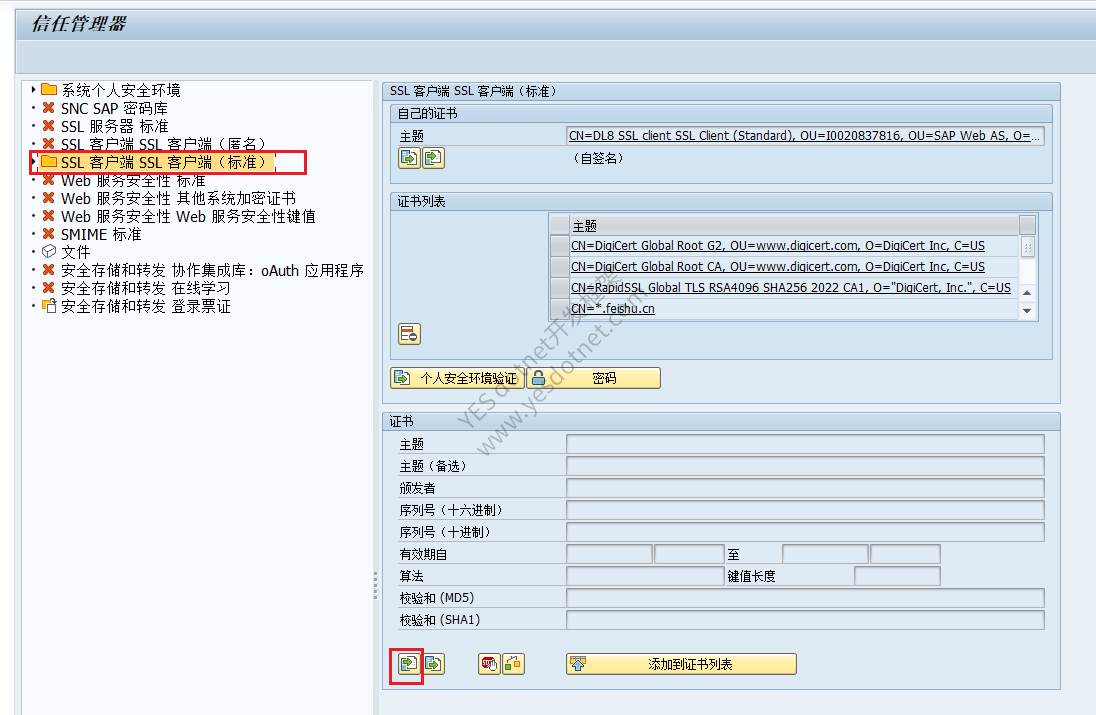Select the row marker for DigiCert Global Root G2
The width and height of the screenshot is (1096, 715).
click(559, 246)
